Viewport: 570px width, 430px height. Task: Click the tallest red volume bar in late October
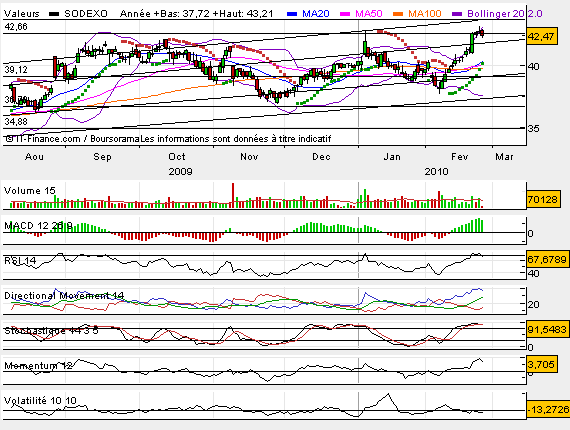point(233,195)
